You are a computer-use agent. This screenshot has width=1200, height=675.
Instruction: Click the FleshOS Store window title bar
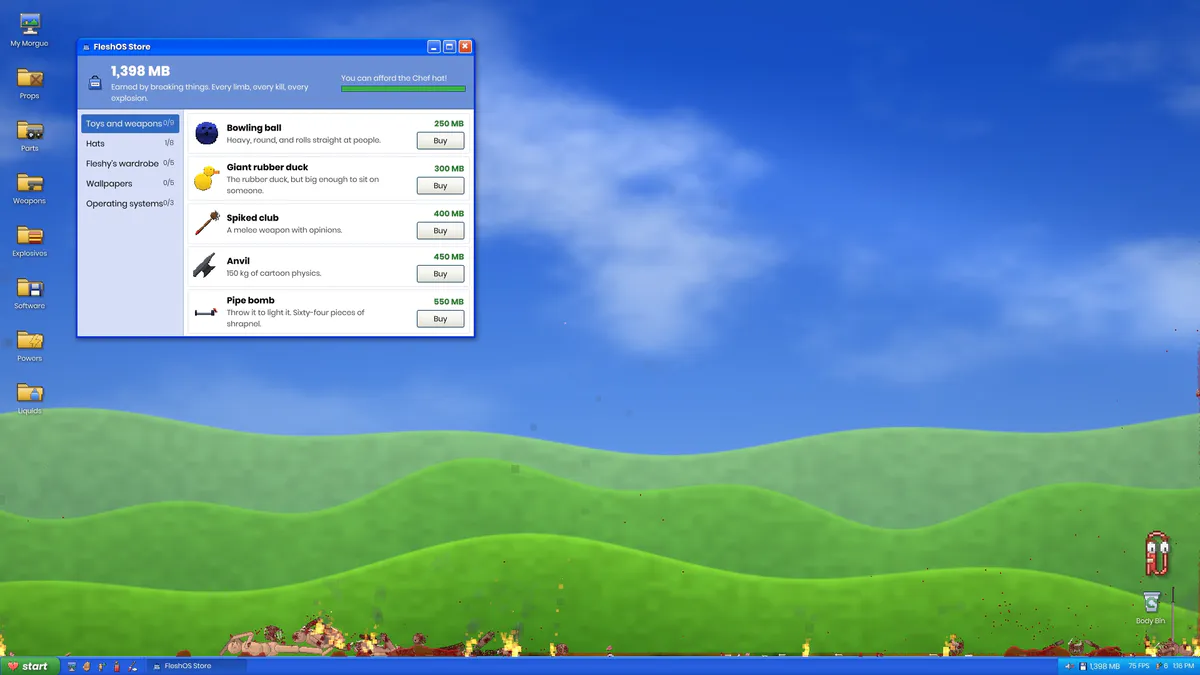[x=275, y=47]
